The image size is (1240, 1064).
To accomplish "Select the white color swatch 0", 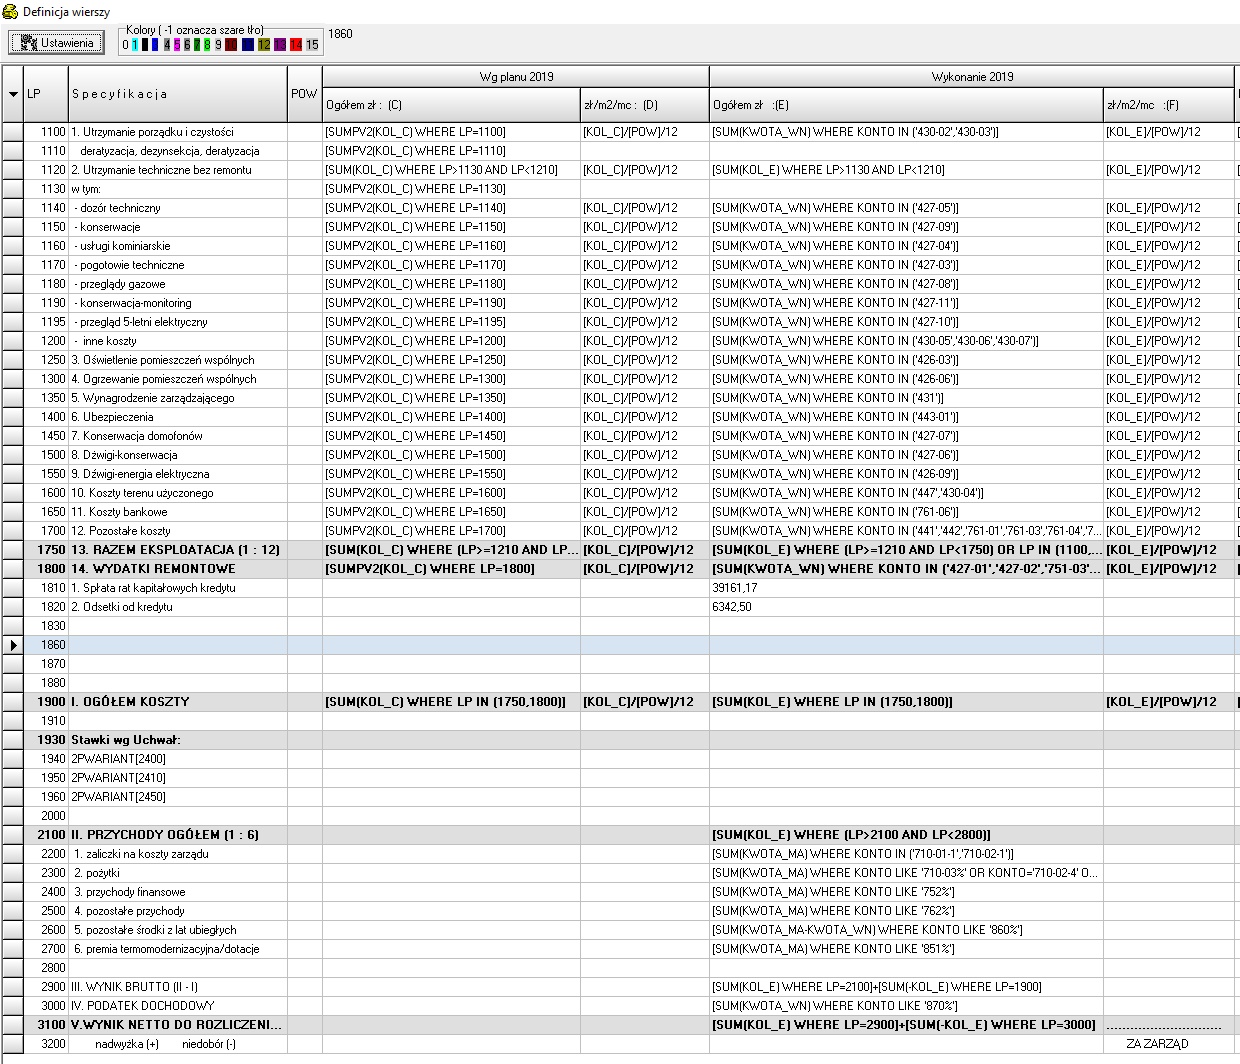I will 125,45.
